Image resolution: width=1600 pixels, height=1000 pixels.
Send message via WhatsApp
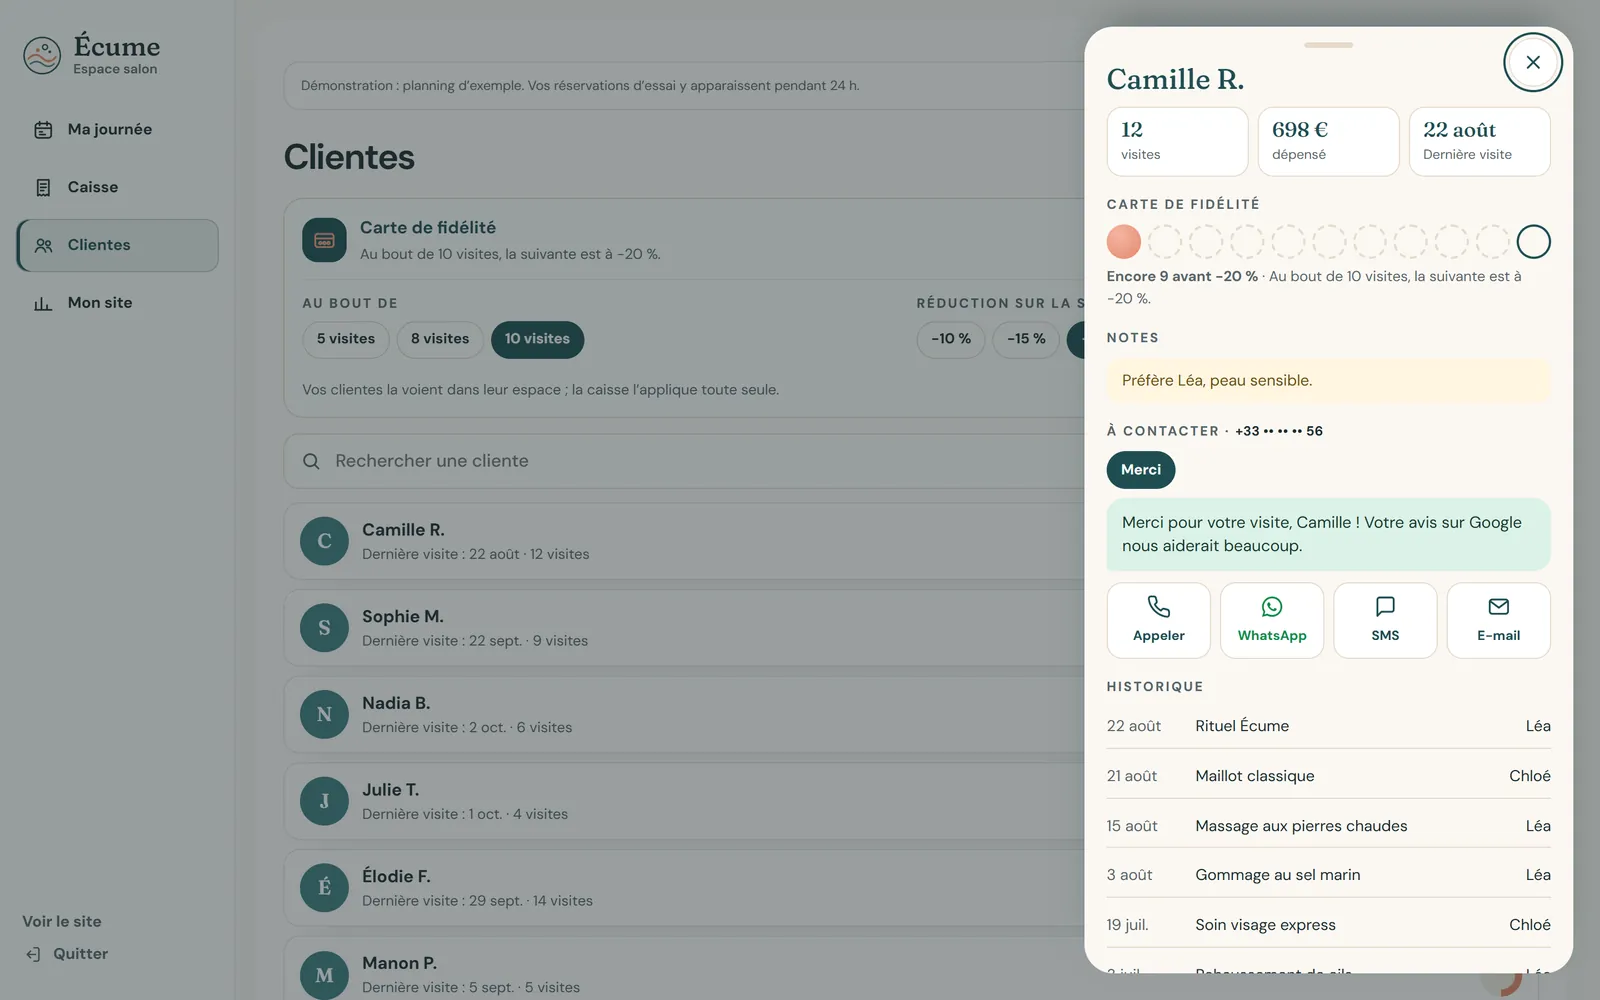[x=1272, y=621]
